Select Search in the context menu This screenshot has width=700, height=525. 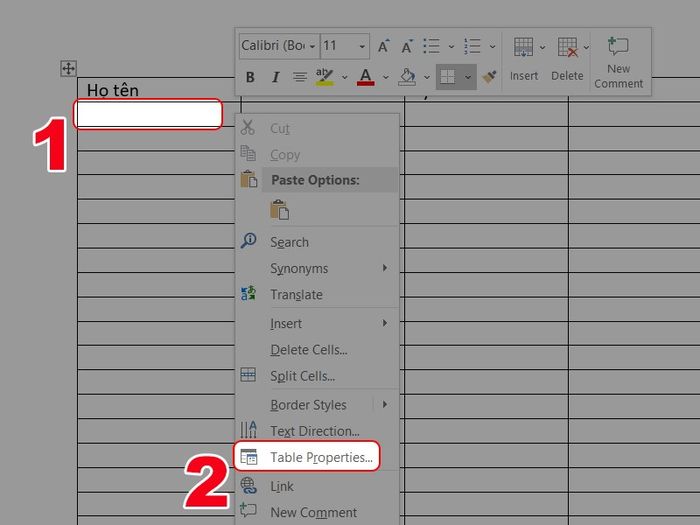(317, 242)
